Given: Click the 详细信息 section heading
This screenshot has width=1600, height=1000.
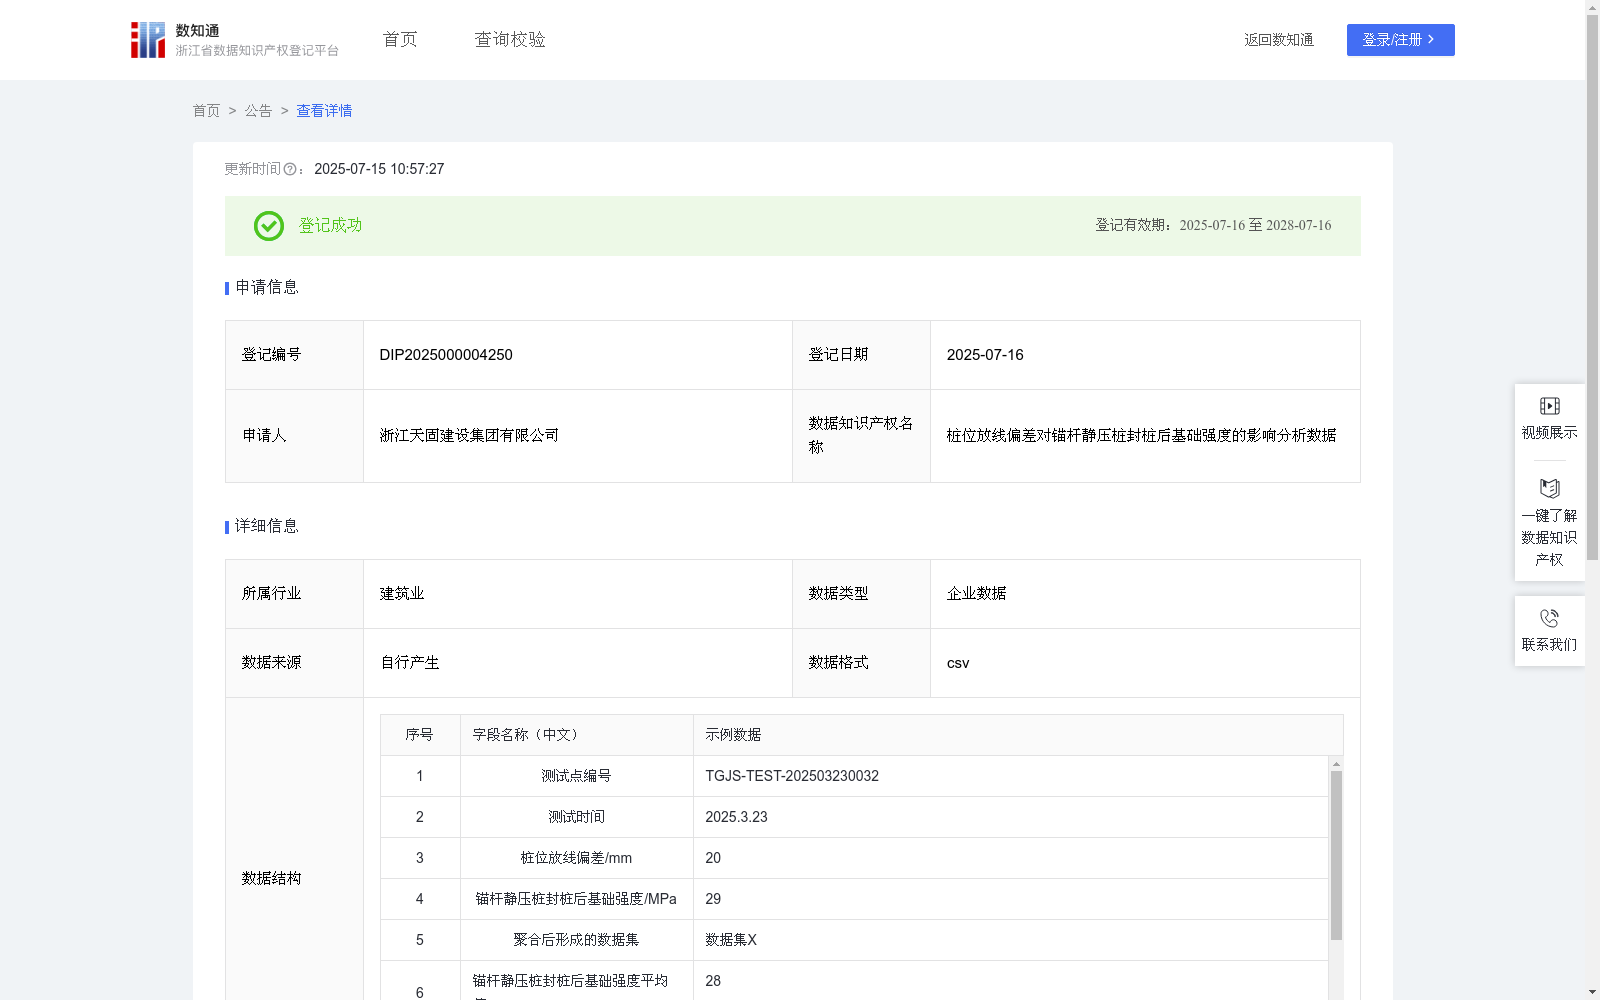Looking at the screenshot, I should [x=267, y=527].
